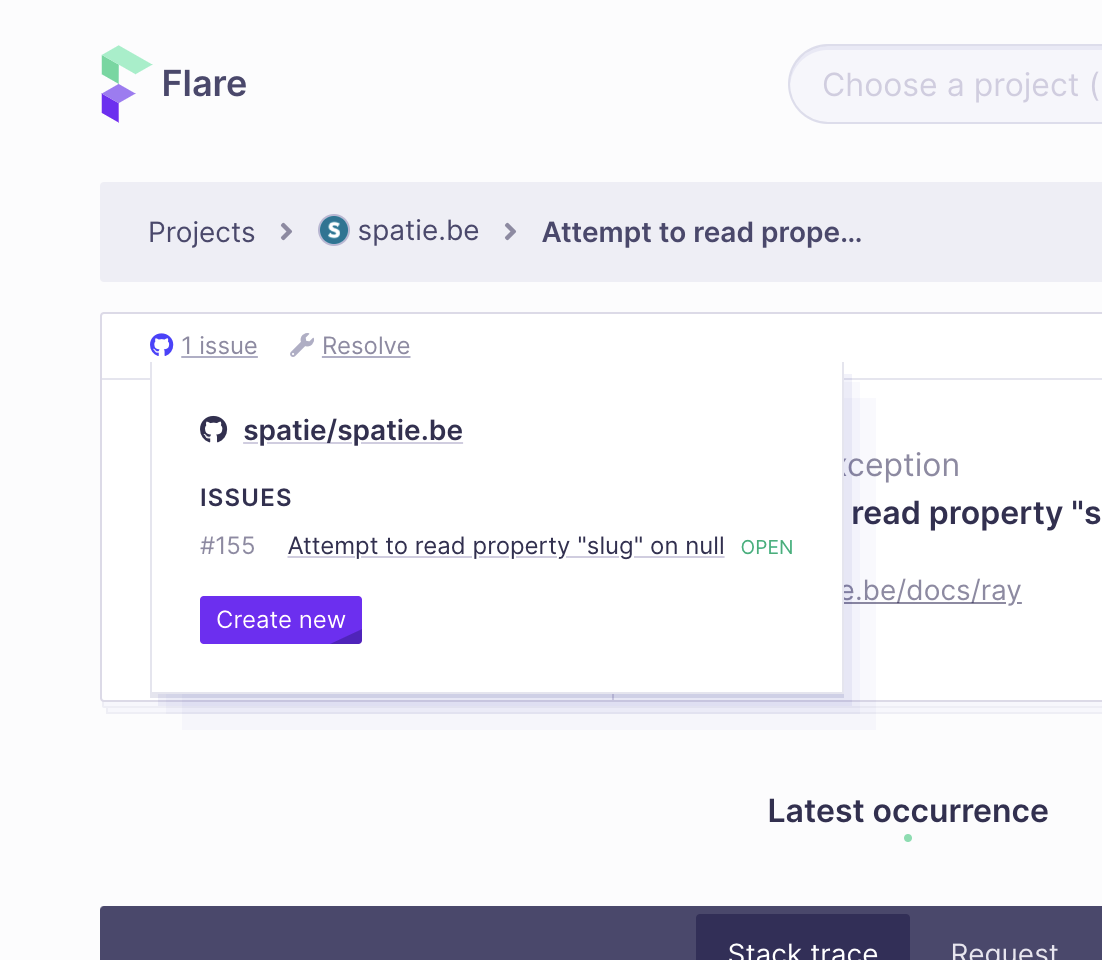Click the wrench icon beside Resolve

pos(302,345)
